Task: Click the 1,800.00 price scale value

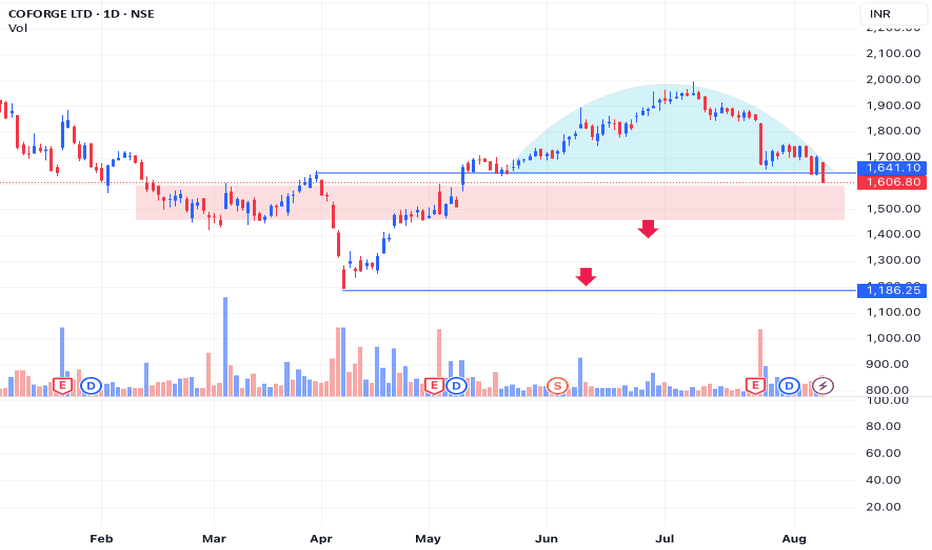Action: [x=893, y=131]
